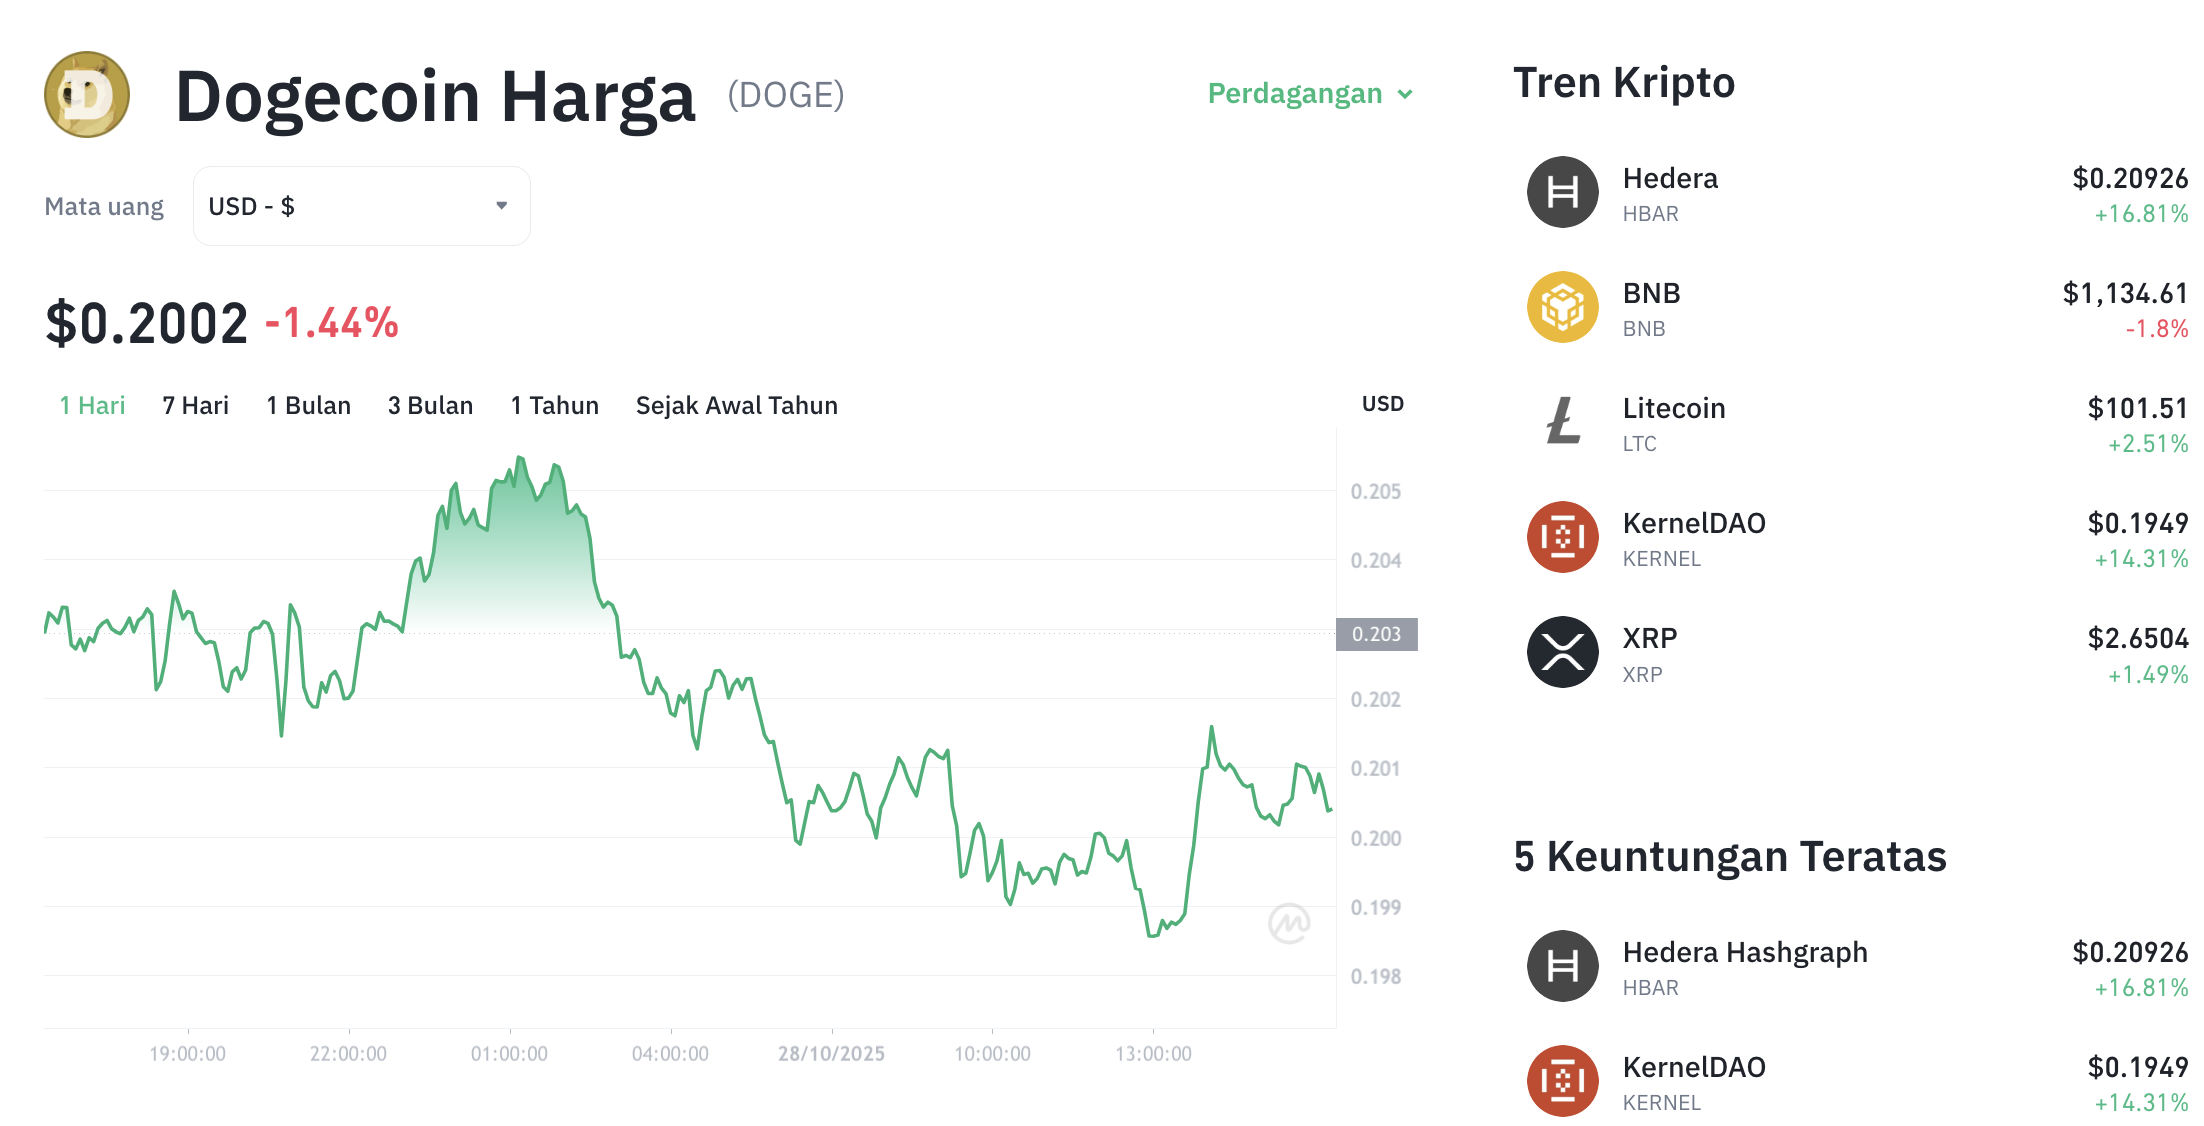The image size is (2204, 1126).
Task: Click the CoinMarketCap watermark on chart
Action: [x=1289, y=923]
